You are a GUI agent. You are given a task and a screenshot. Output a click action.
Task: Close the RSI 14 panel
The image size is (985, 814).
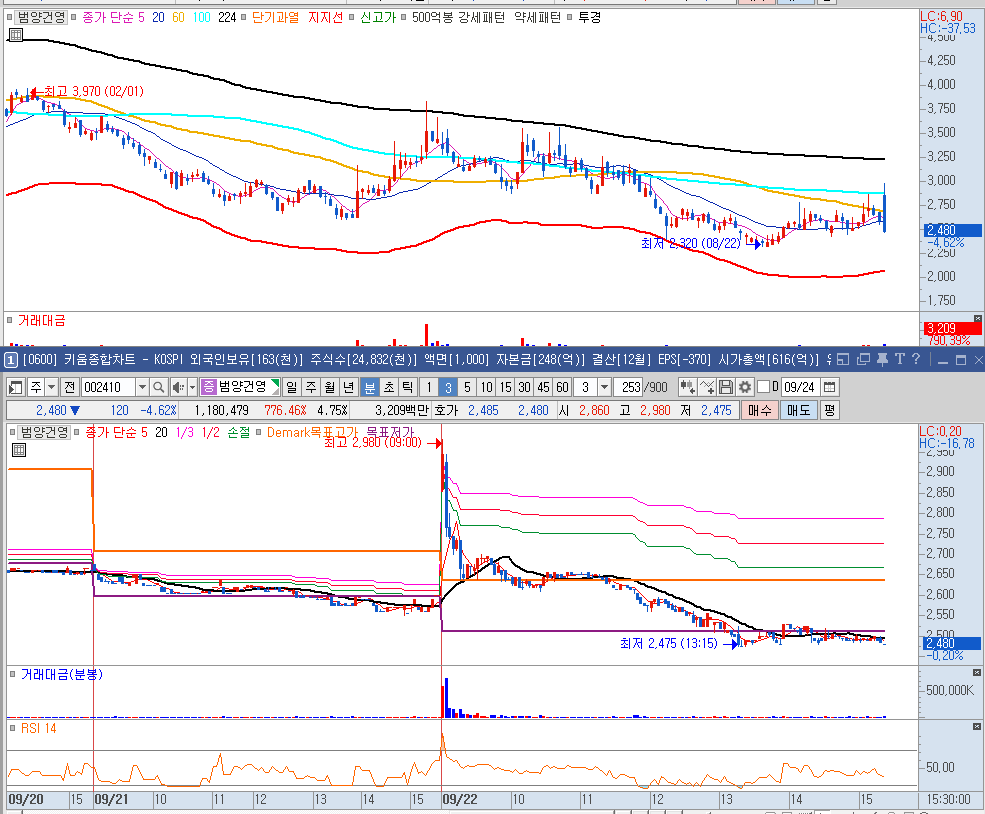pyautogui.click(x=977, y=726)
